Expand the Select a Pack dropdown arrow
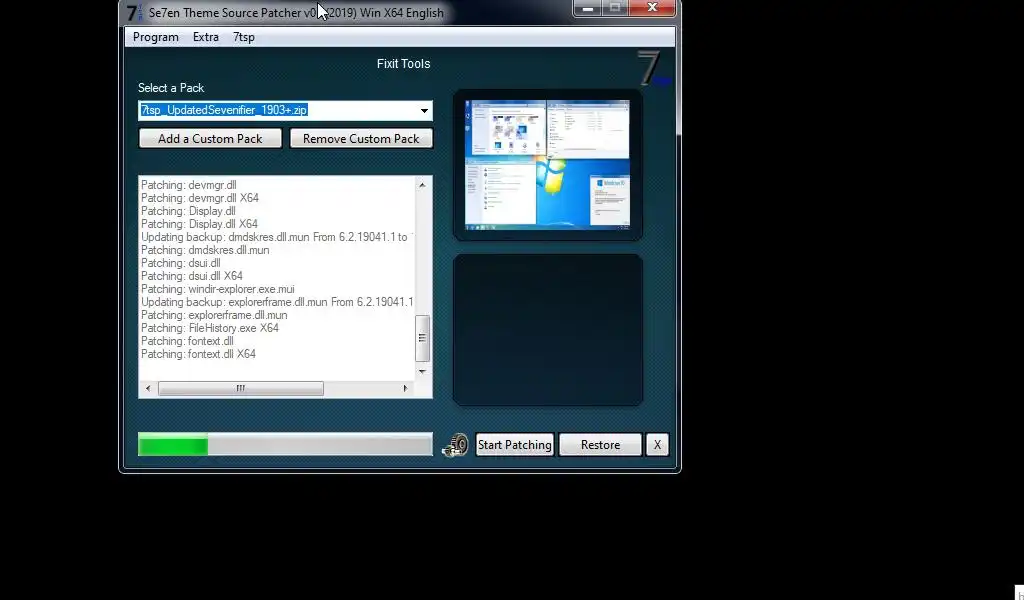This screenshot has width=1024, height=600. click(424, 110)
